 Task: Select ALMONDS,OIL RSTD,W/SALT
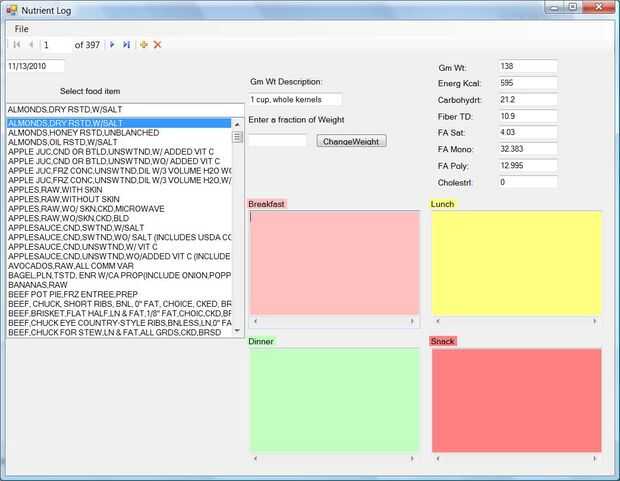pyautogui.click(x=119, y=142)
